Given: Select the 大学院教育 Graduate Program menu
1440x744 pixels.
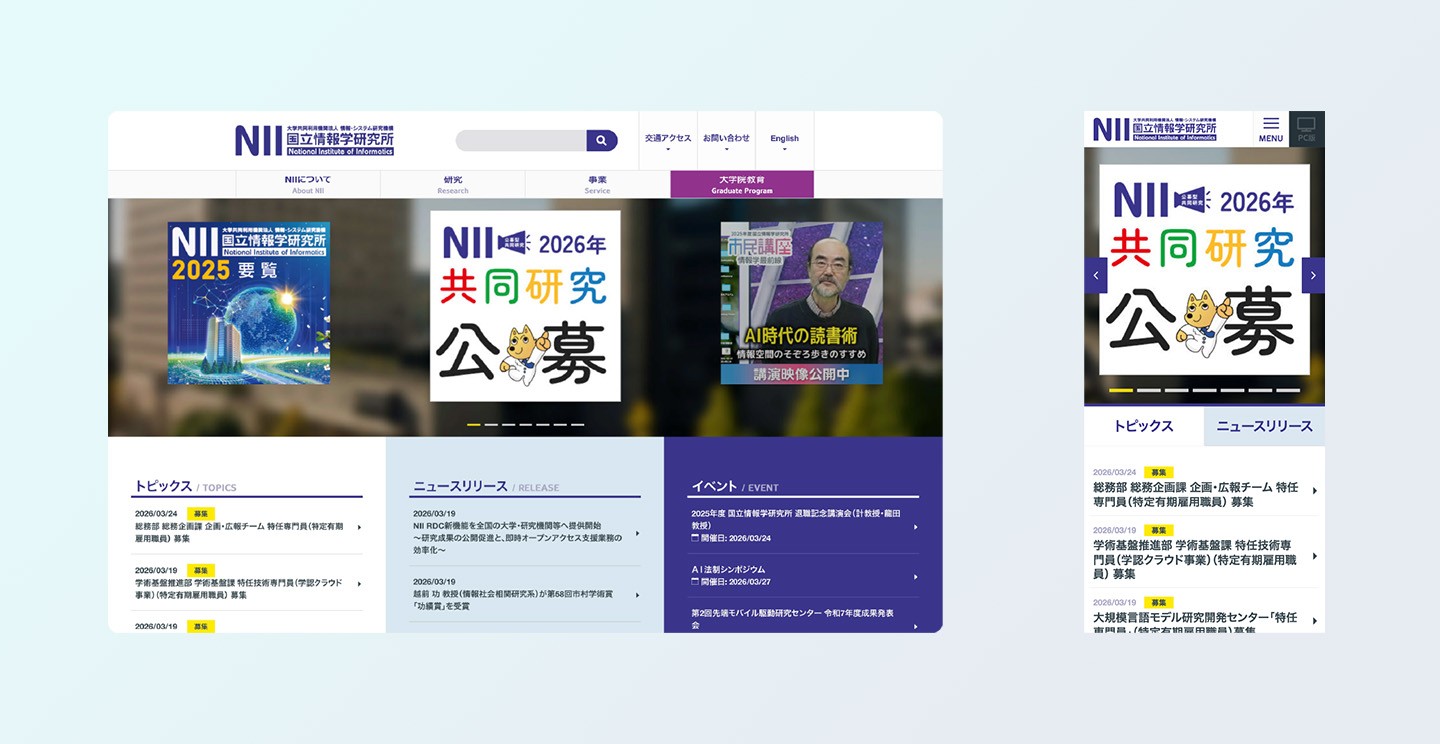Looking at the screenshot, I should coord(741,184).
